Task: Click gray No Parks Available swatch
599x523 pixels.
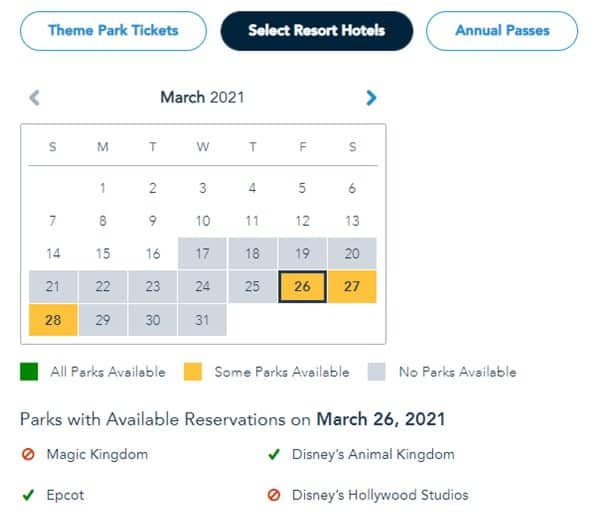Action: [376, 372]
